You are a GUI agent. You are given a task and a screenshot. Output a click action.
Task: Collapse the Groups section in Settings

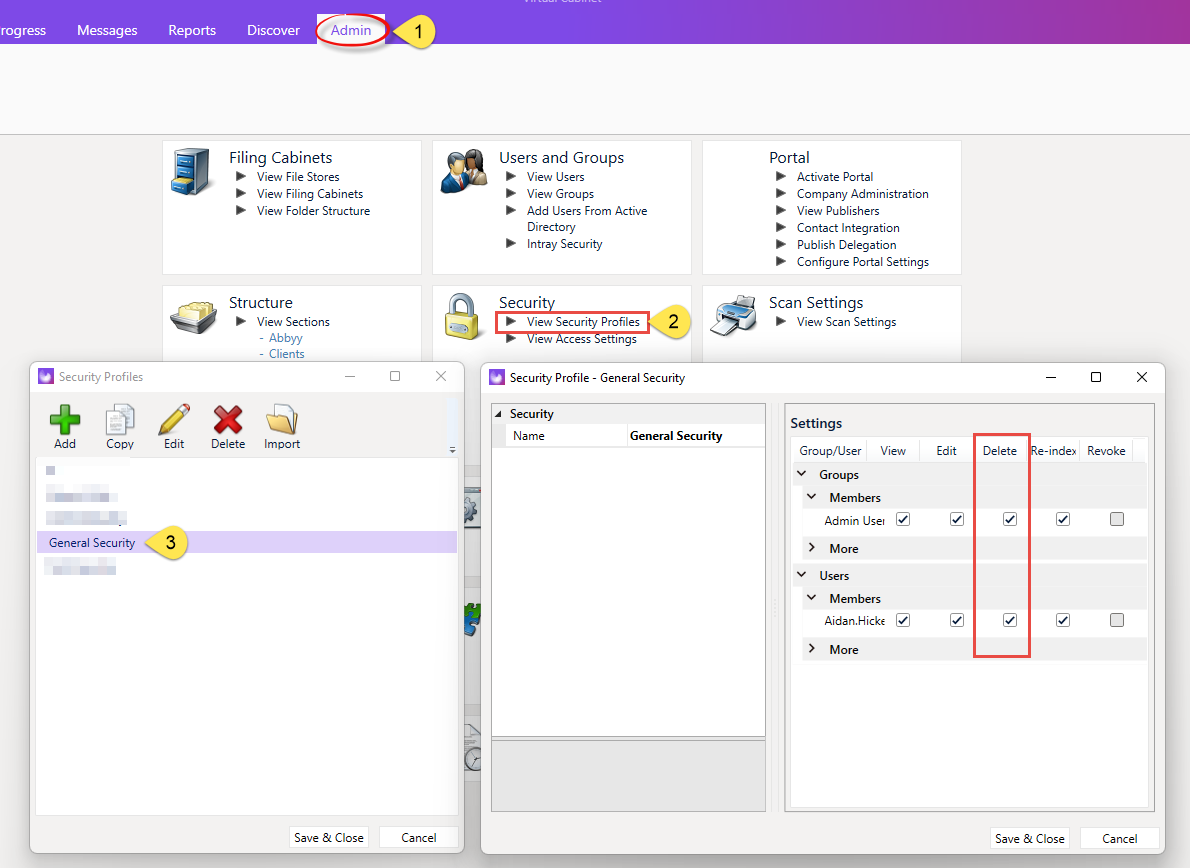(801, 473)
